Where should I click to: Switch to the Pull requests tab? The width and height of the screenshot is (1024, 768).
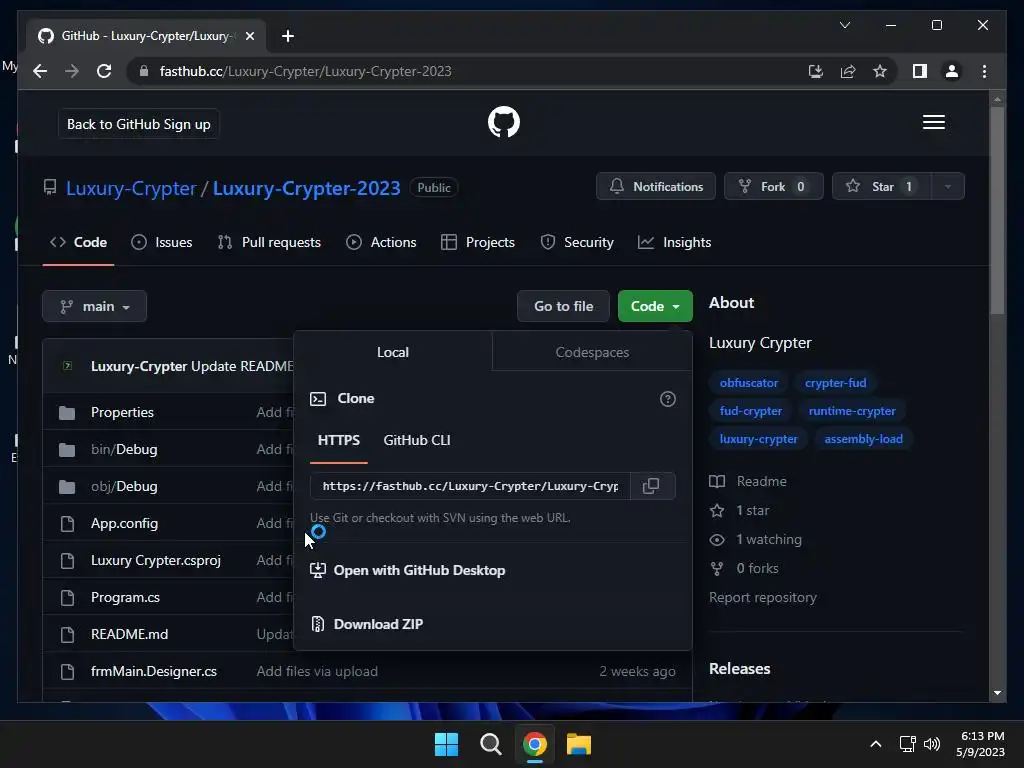click(269, 242)
